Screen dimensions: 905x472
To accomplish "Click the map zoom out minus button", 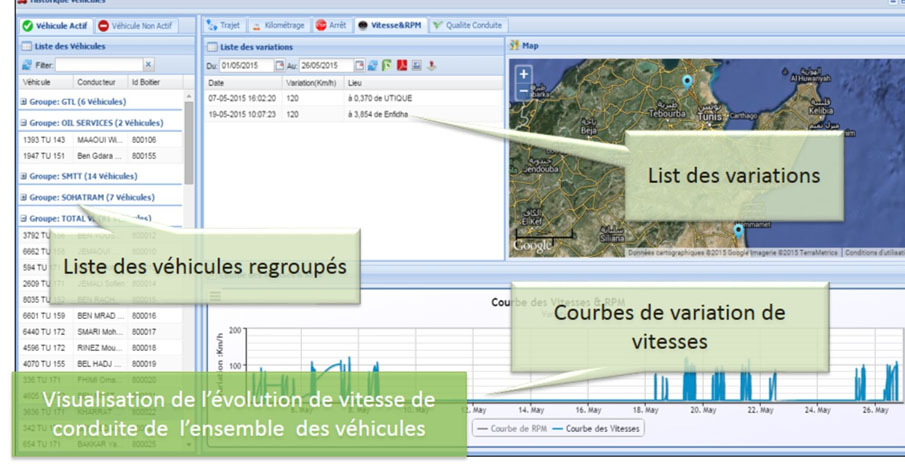I will coord(524,91).
